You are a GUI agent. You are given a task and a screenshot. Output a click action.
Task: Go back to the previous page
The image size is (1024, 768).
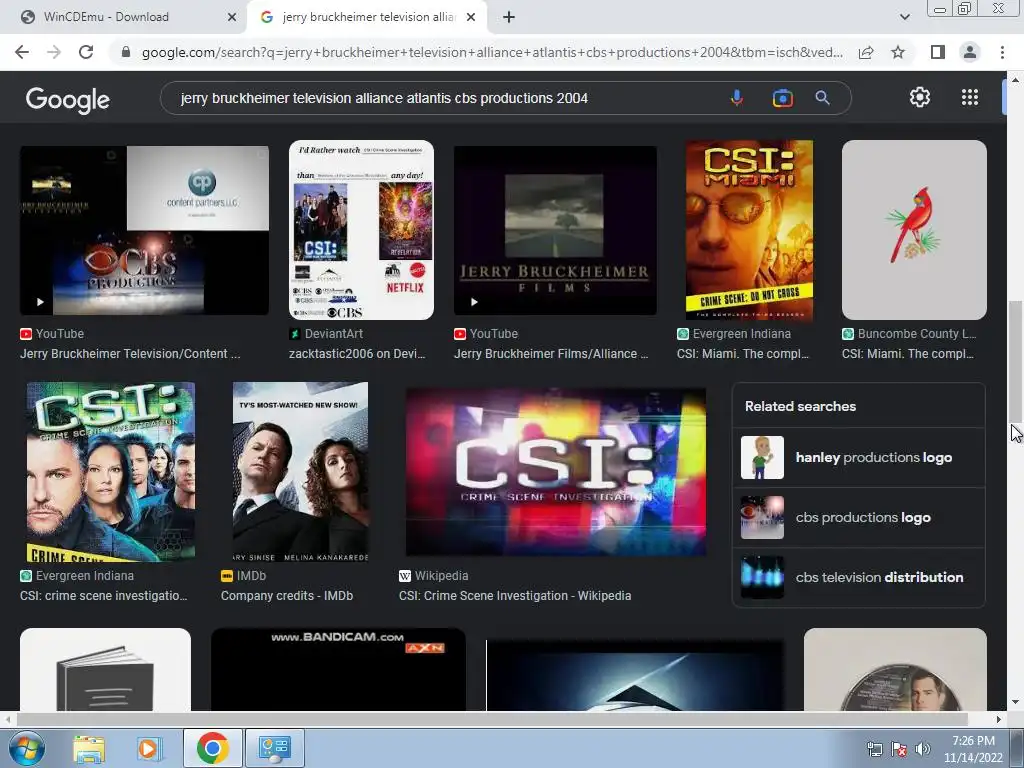tap(22, 52)
